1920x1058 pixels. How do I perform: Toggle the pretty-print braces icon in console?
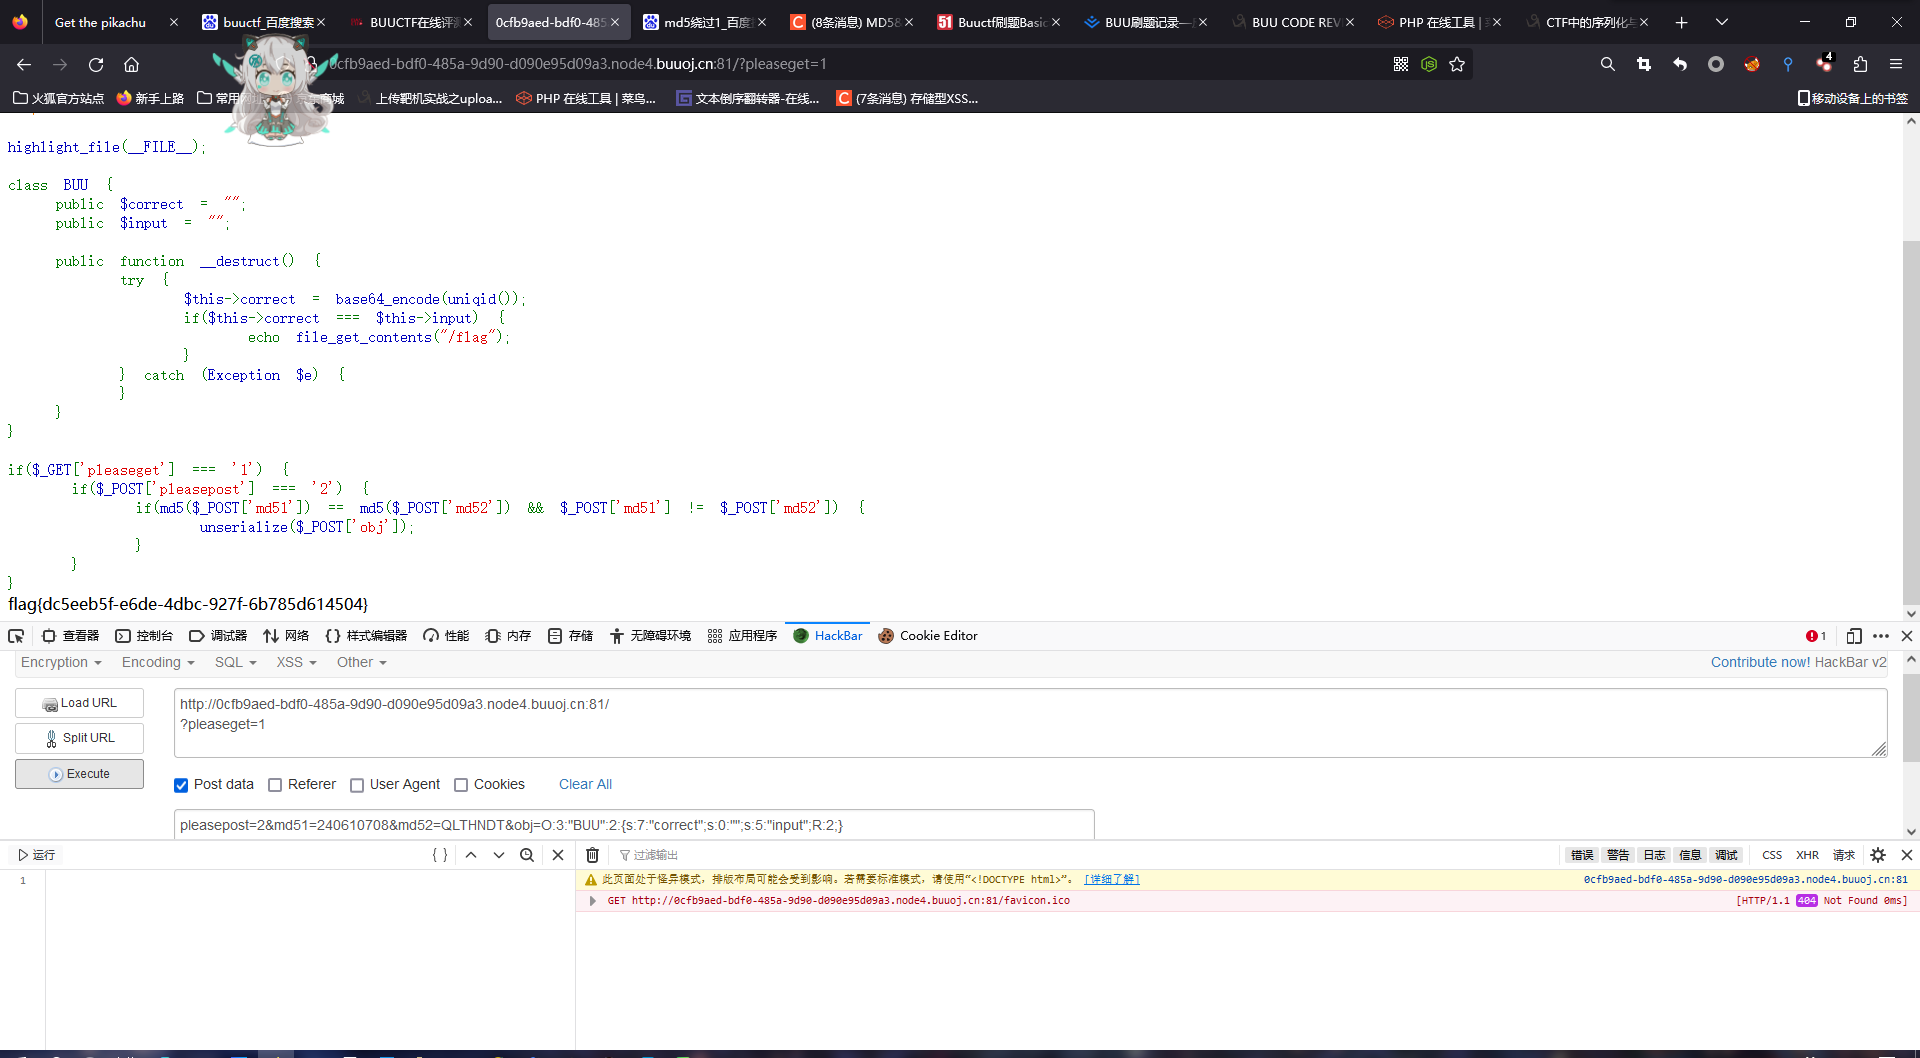tap(439, 855)
